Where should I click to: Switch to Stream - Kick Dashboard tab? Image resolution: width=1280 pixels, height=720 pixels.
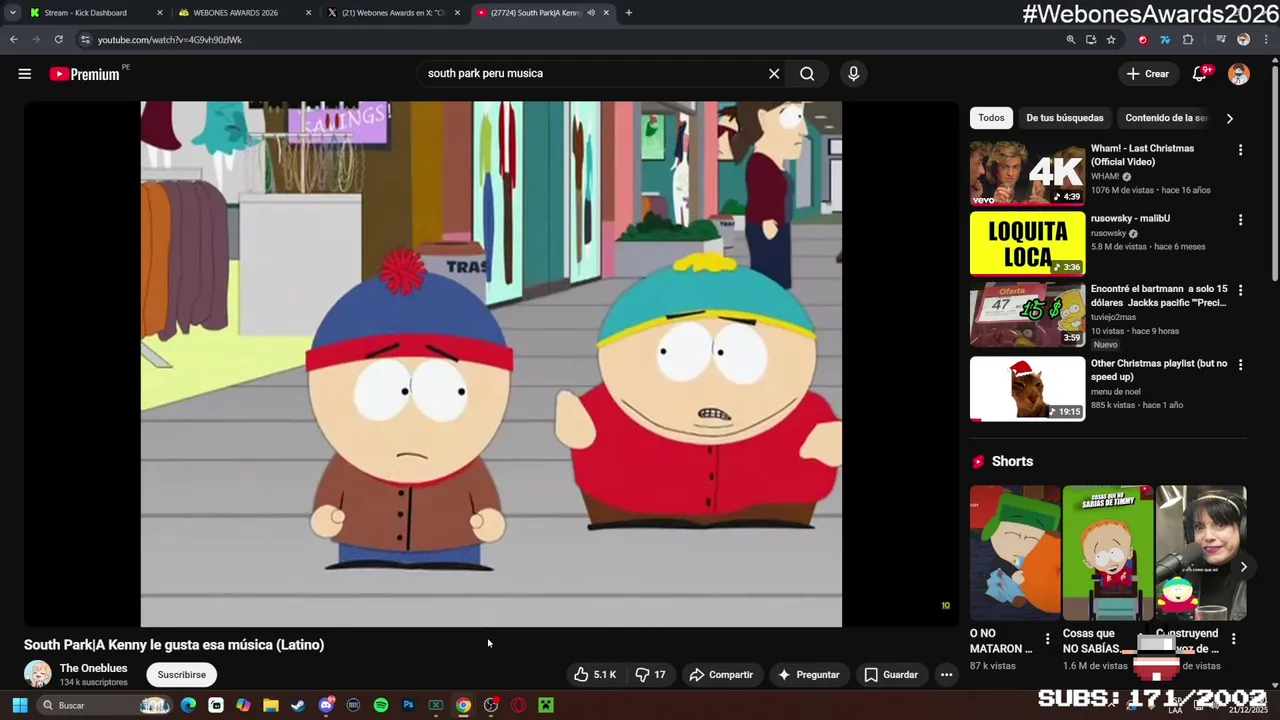95,13
